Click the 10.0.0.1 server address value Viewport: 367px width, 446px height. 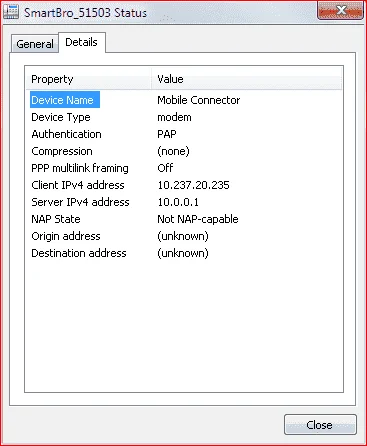pyautogui.click(x=178, y=202)
